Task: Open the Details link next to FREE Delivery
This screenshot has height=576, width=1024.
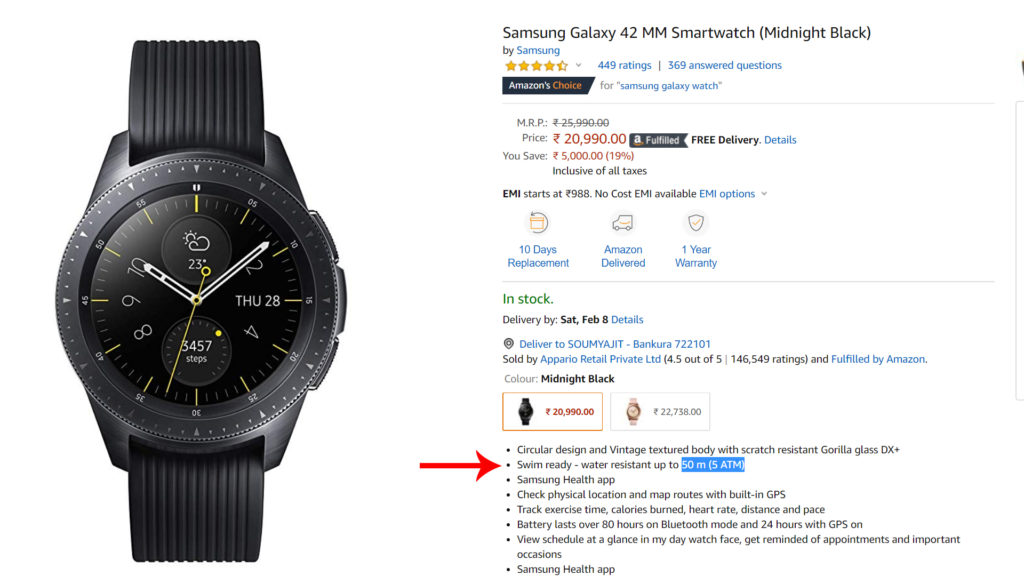Action: 780,139
